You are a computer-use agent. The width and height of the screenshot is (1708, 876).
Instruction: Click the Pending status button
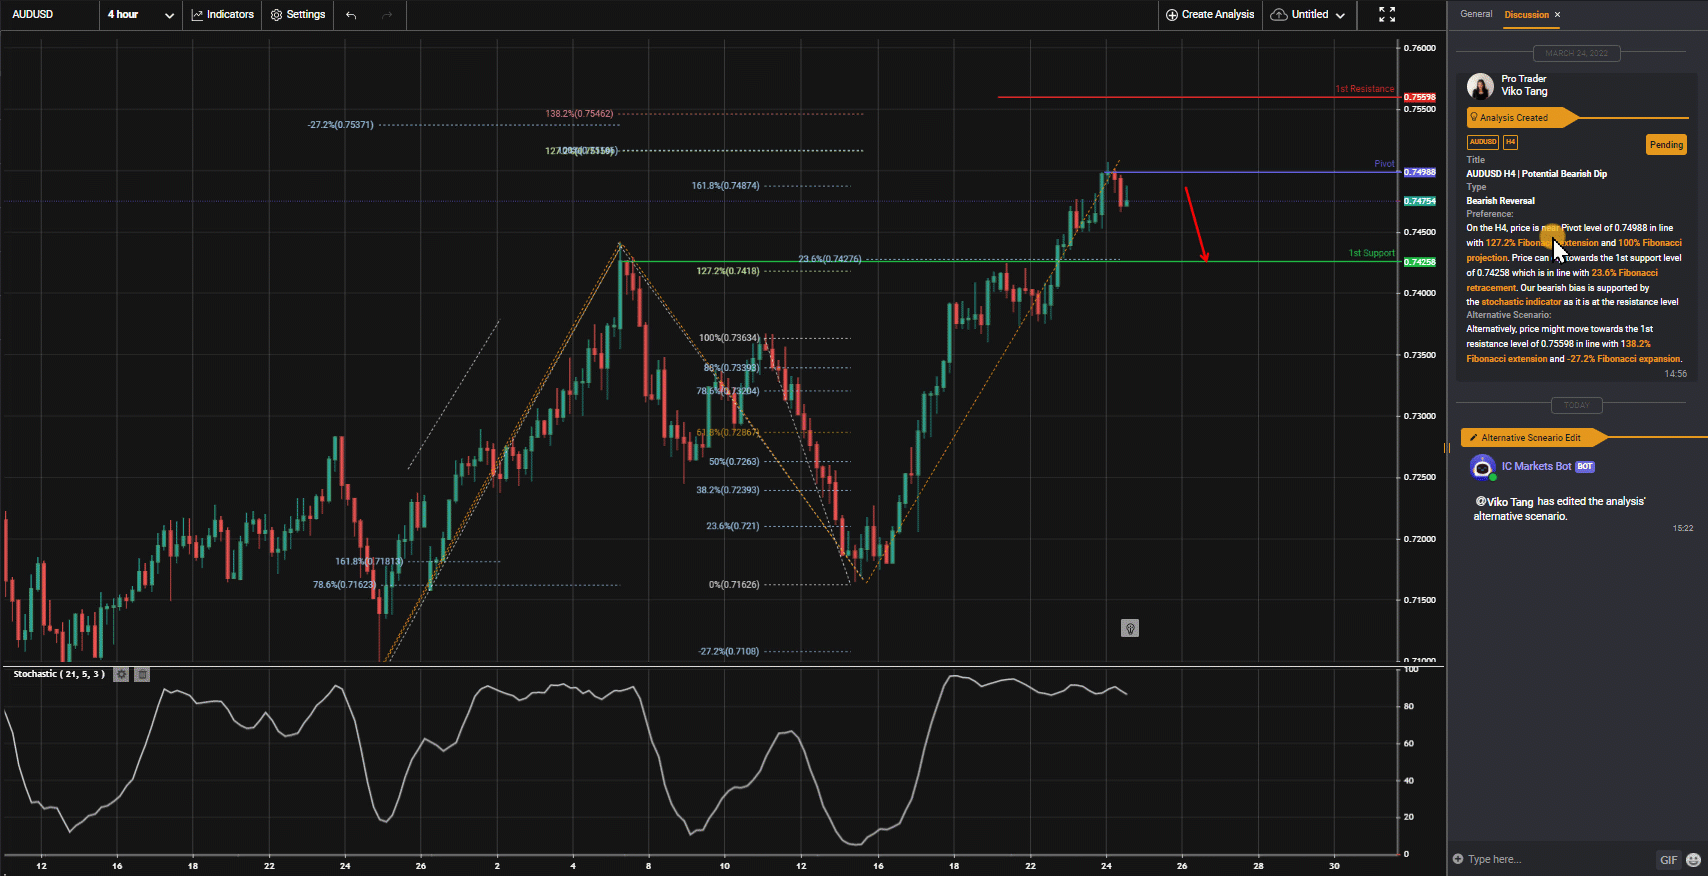coord(1666,145)
